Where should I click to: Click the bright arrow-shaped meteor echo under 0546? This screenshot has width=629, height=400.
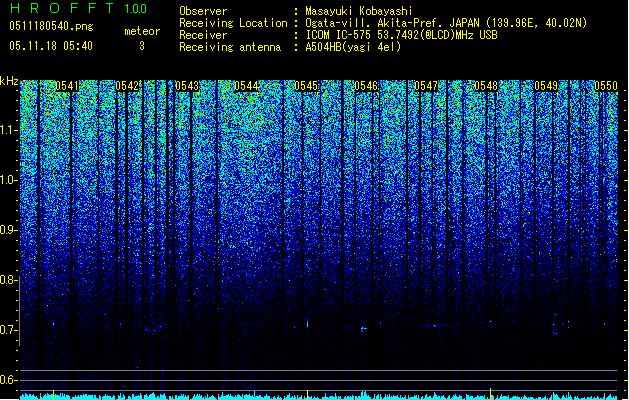tap(364, 329)
